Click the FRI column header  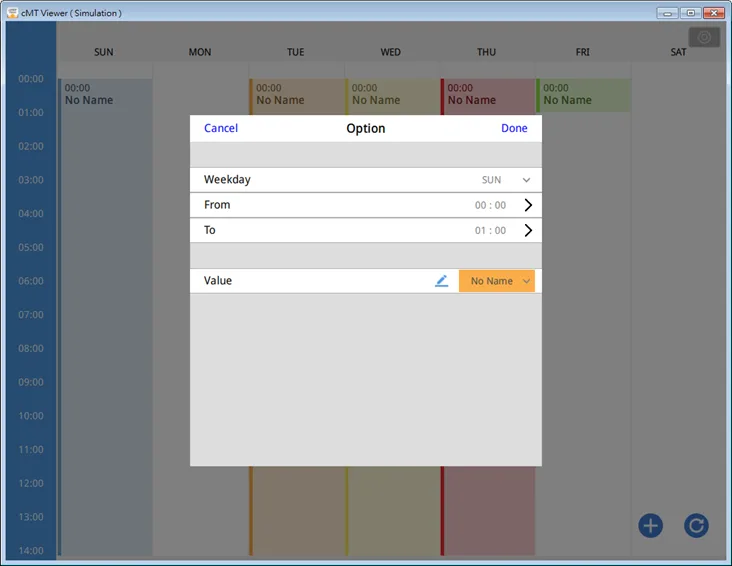tap(583, 52)
